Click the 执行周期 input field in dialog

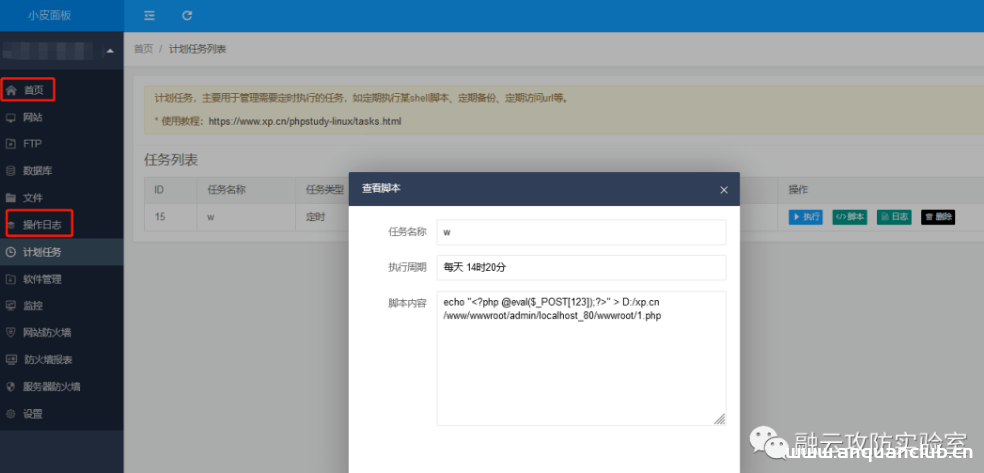(581, 267)
